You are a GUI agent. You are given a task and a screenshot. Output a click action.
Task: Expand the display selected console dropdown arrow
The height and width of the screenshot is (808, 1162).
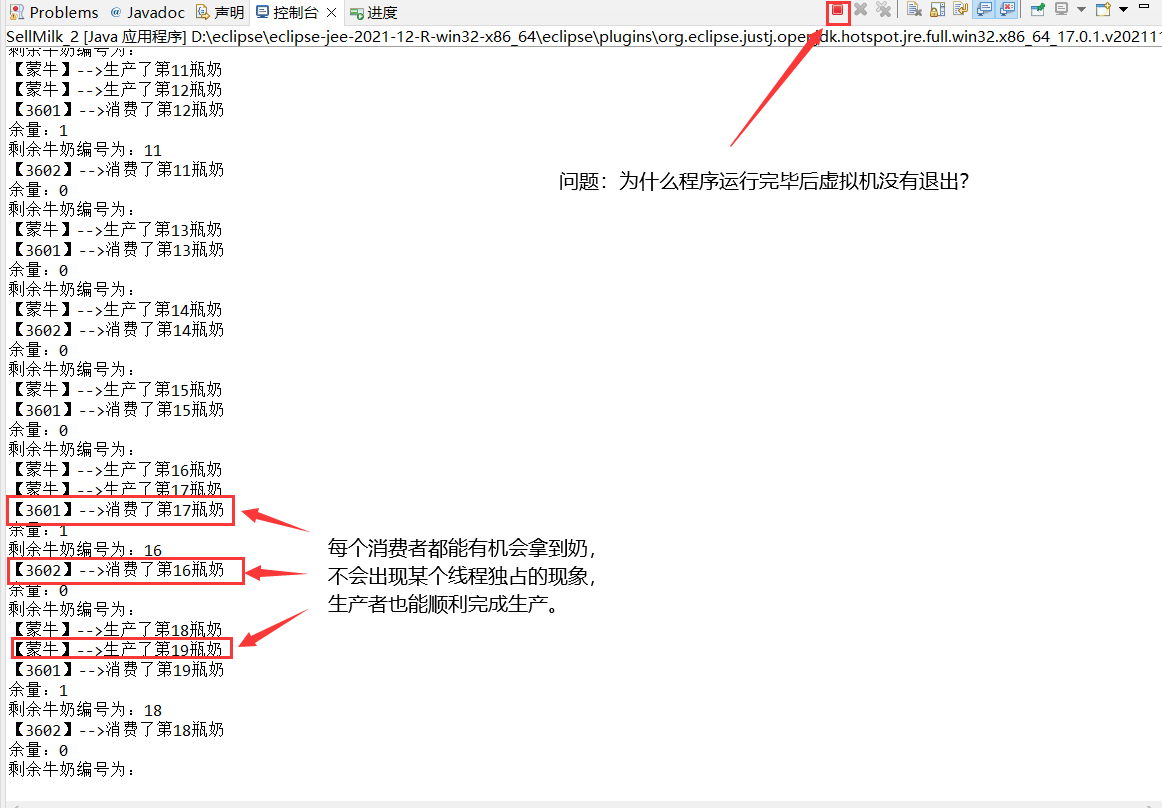pos(1081,10)
